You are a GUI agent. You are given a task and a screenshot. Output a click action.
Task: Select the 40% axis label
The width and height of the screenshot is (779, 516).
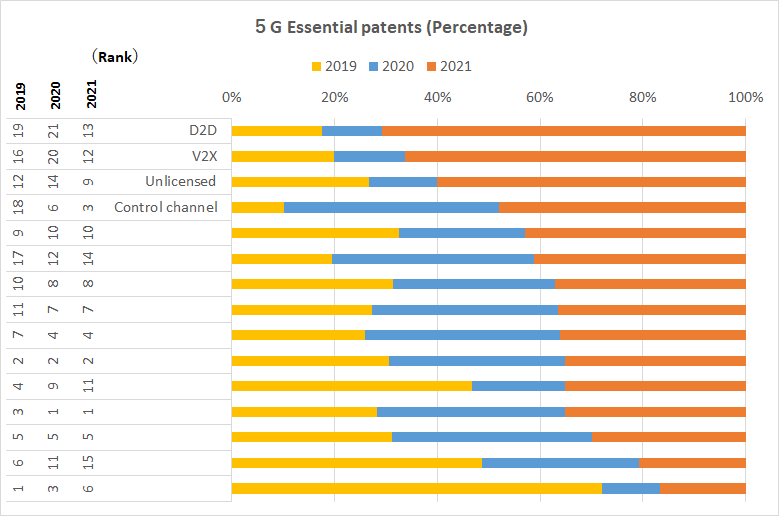point(437,97)
